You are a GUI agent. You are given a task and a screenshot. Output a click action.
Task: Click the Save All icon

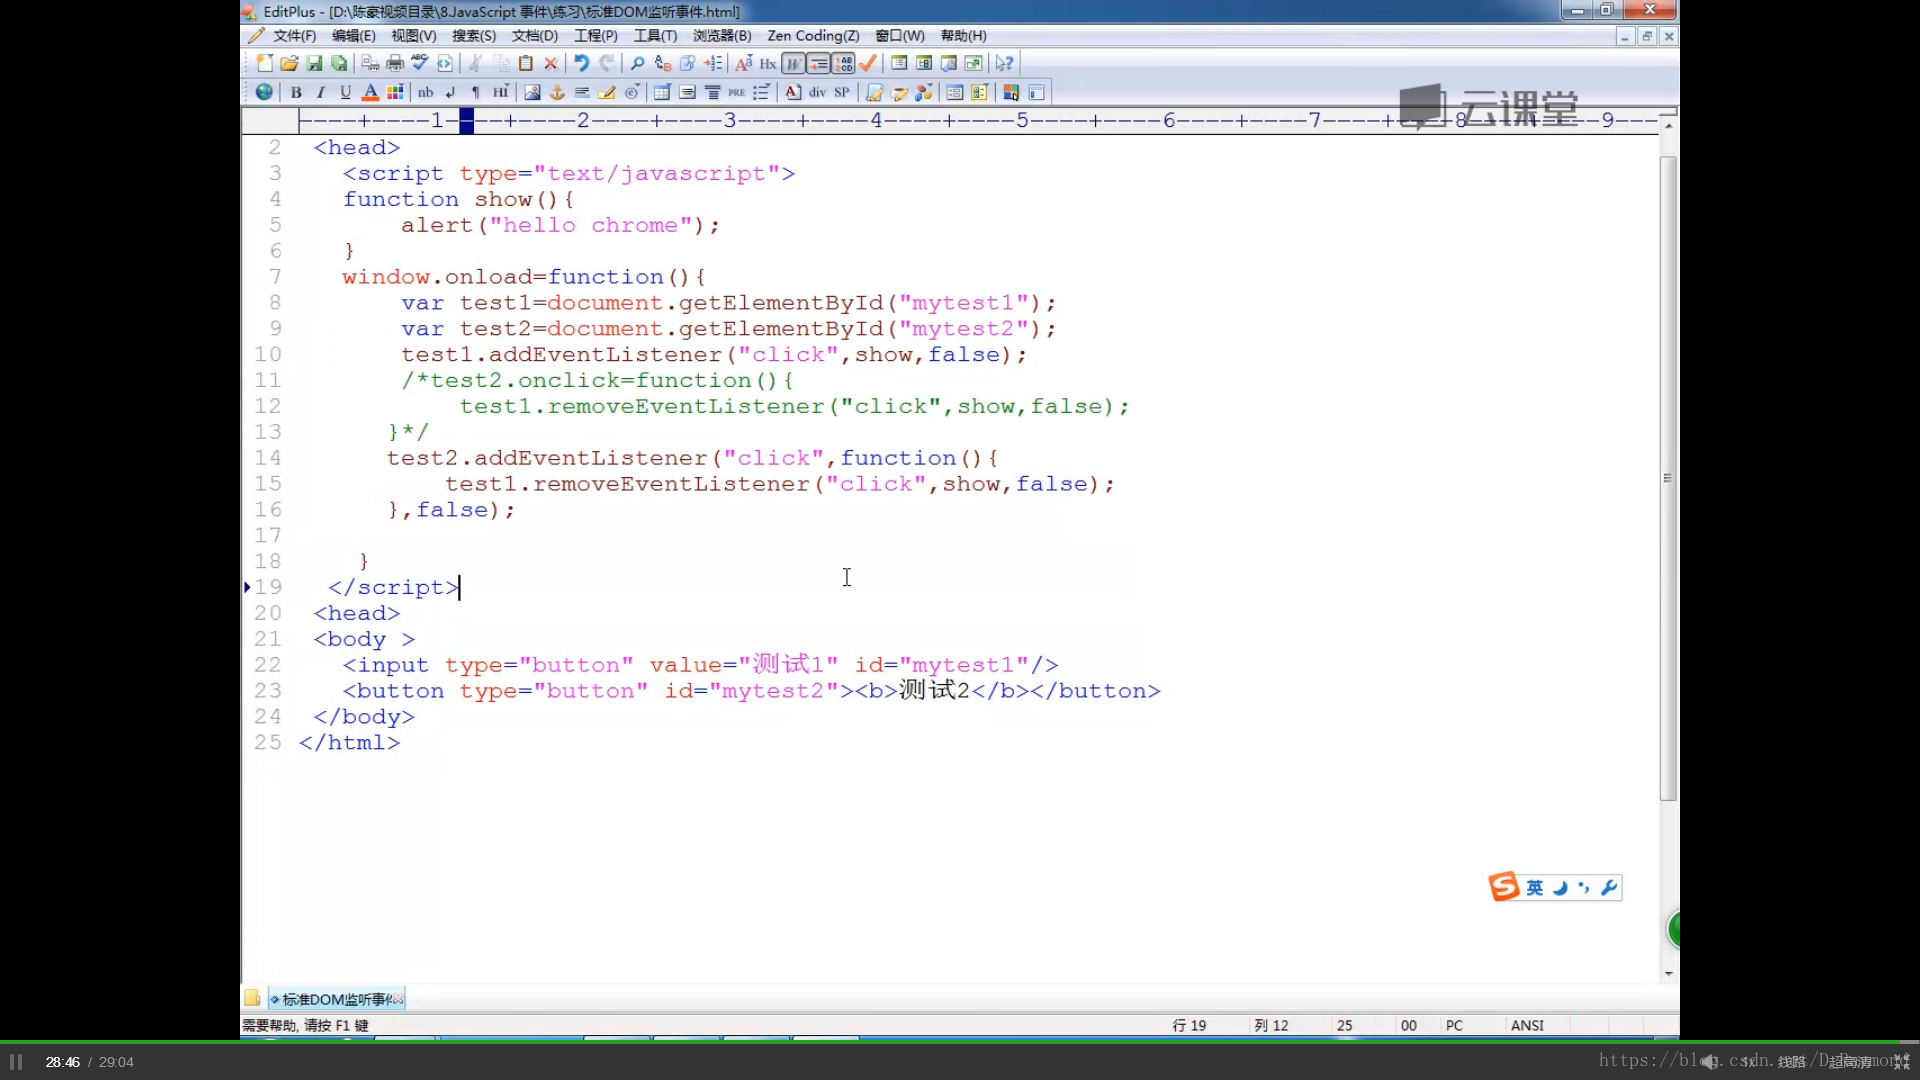click(339, 63)
